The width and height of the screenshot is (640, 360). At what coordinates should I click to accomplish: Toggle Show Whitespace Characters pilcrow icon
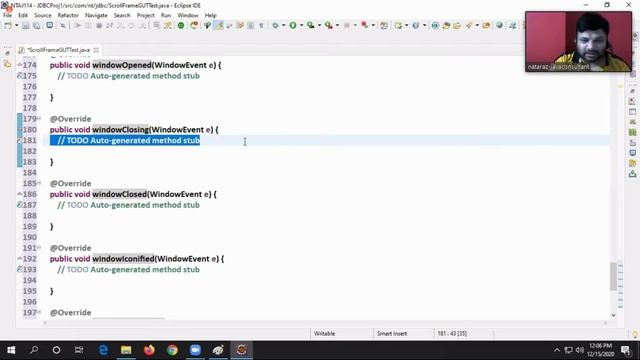pos(261,26)
